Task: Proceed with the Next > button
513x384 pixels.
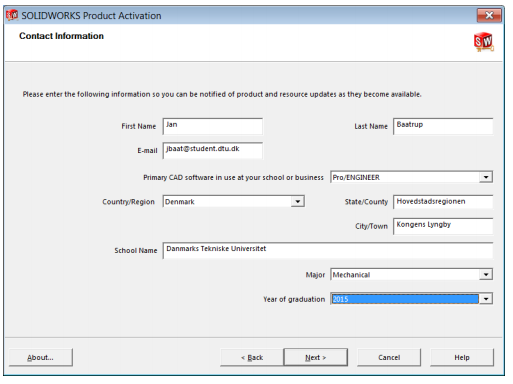Action: [x=316, y=357]
